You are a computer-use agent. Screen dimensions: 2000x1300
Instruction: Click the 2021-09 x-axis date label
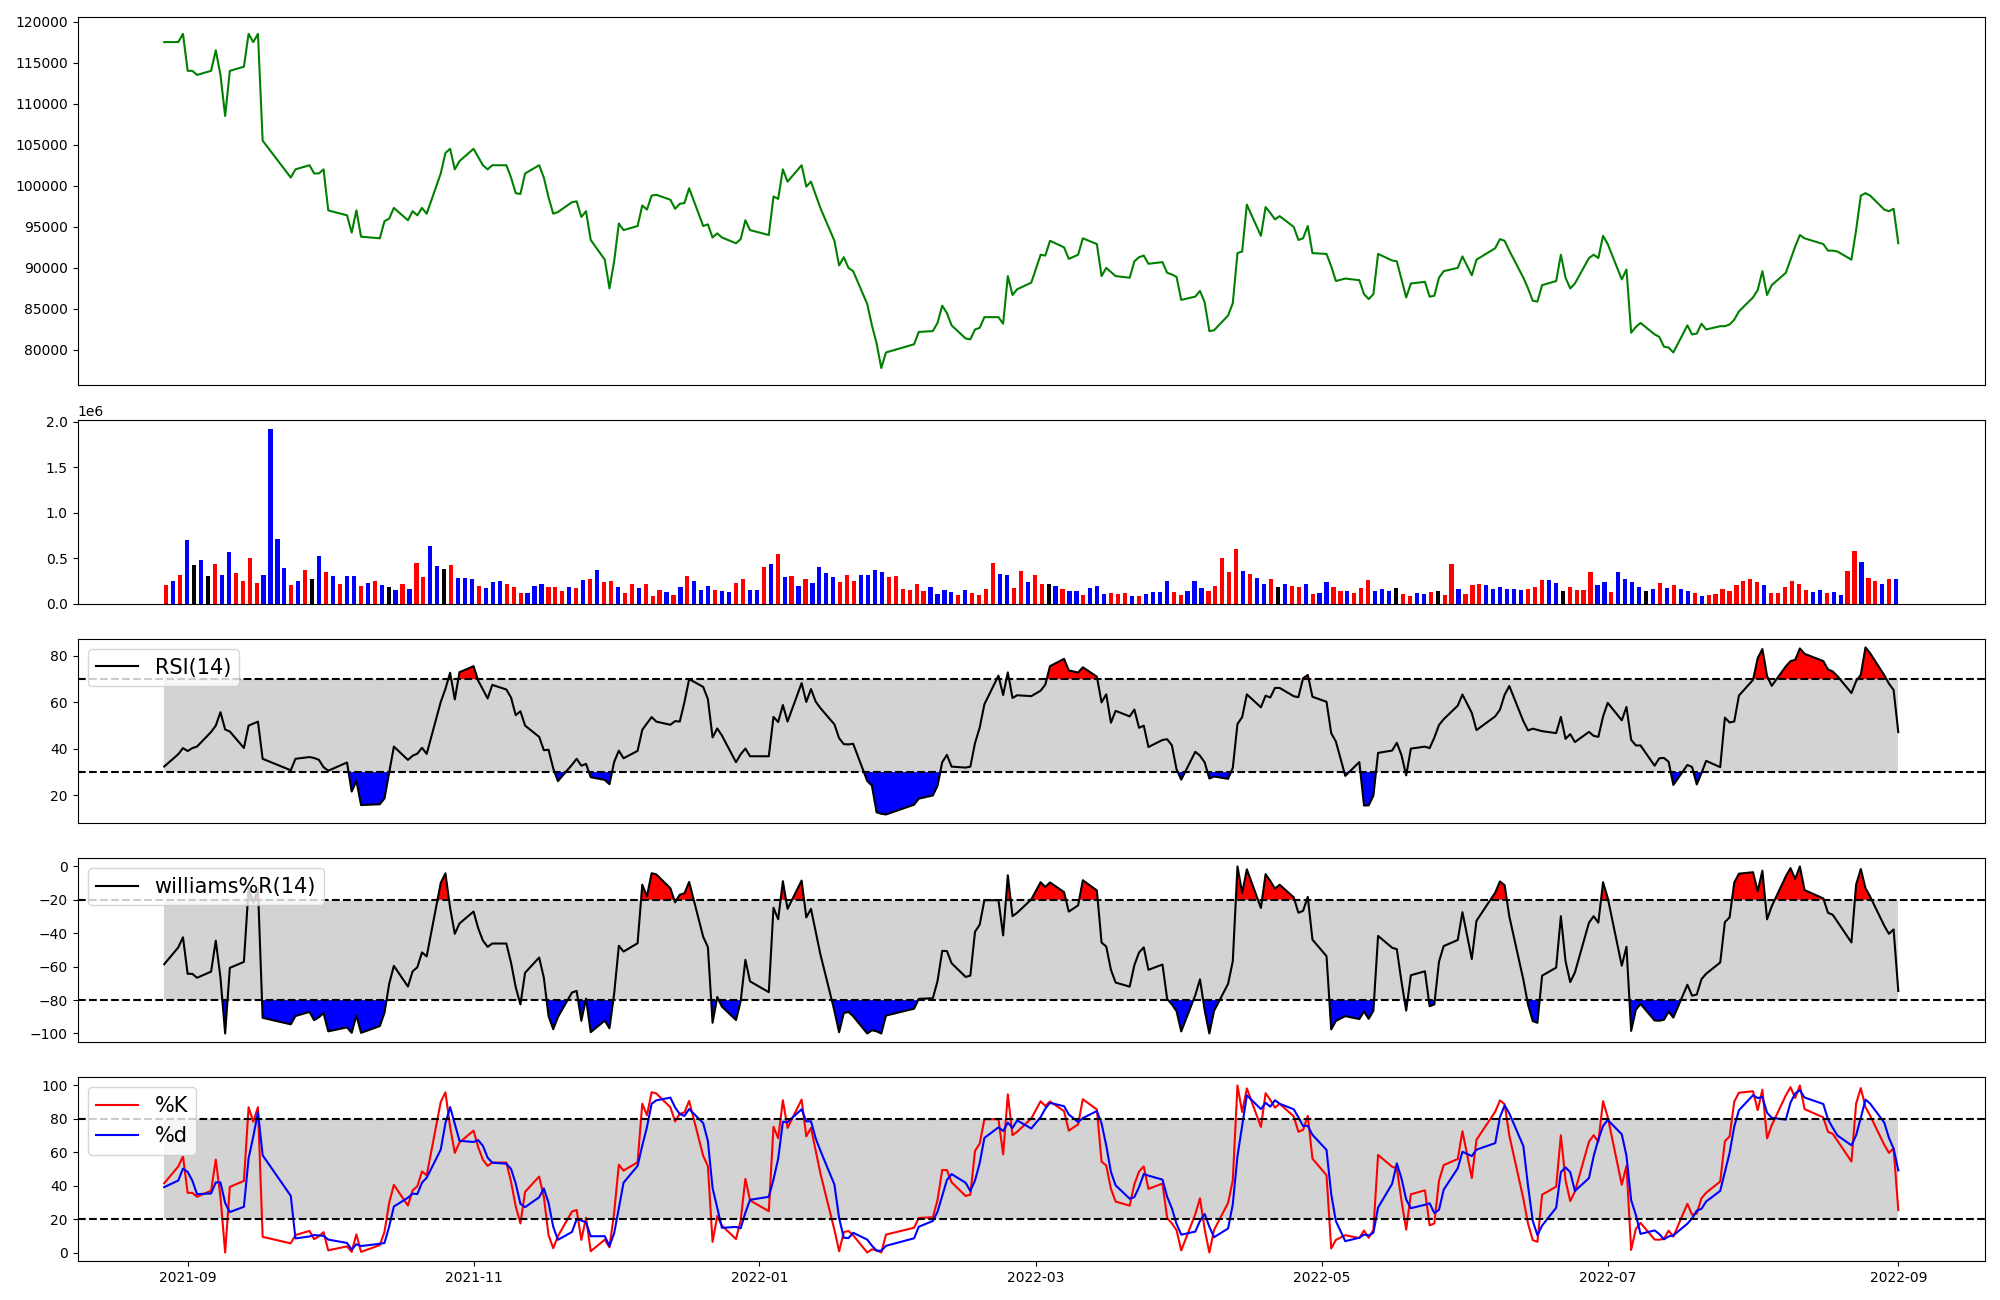(x=188, y=1277)
